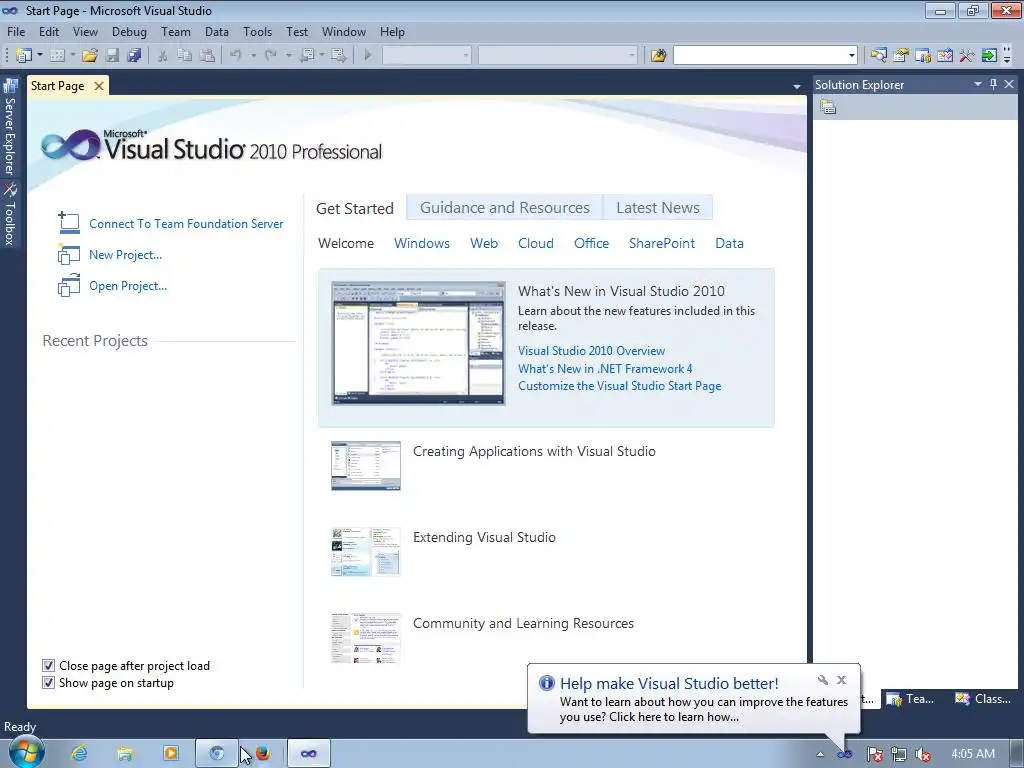The image size is (1024, 768).
Task: Open the File menu
Action: (x=16, y=31)
